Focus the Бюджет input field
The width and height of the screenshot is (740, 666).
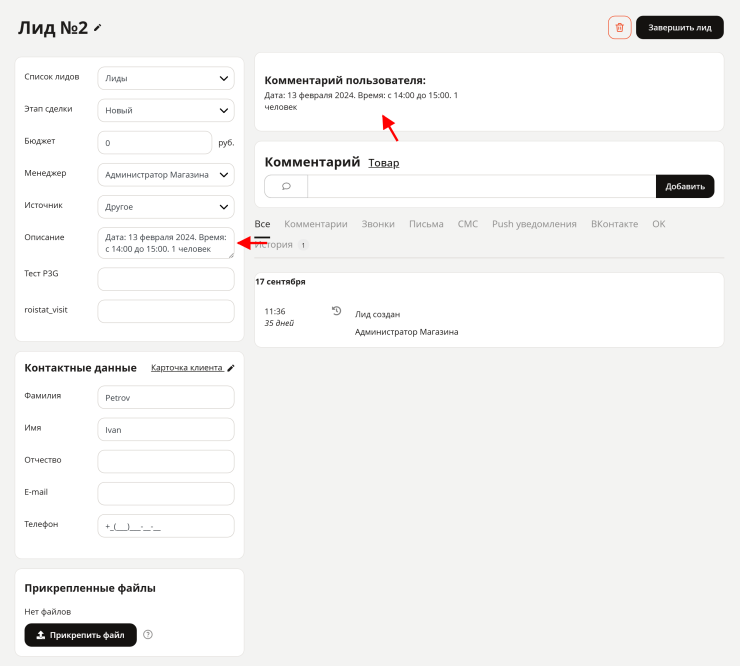[155, 143]
